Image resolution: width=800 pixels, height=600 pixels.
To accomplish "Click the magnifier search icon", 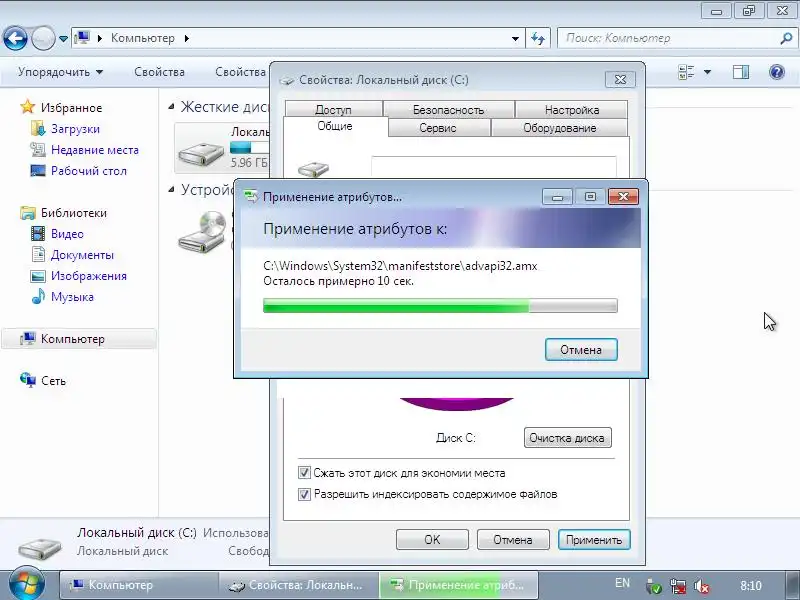I will click(787, 38).
